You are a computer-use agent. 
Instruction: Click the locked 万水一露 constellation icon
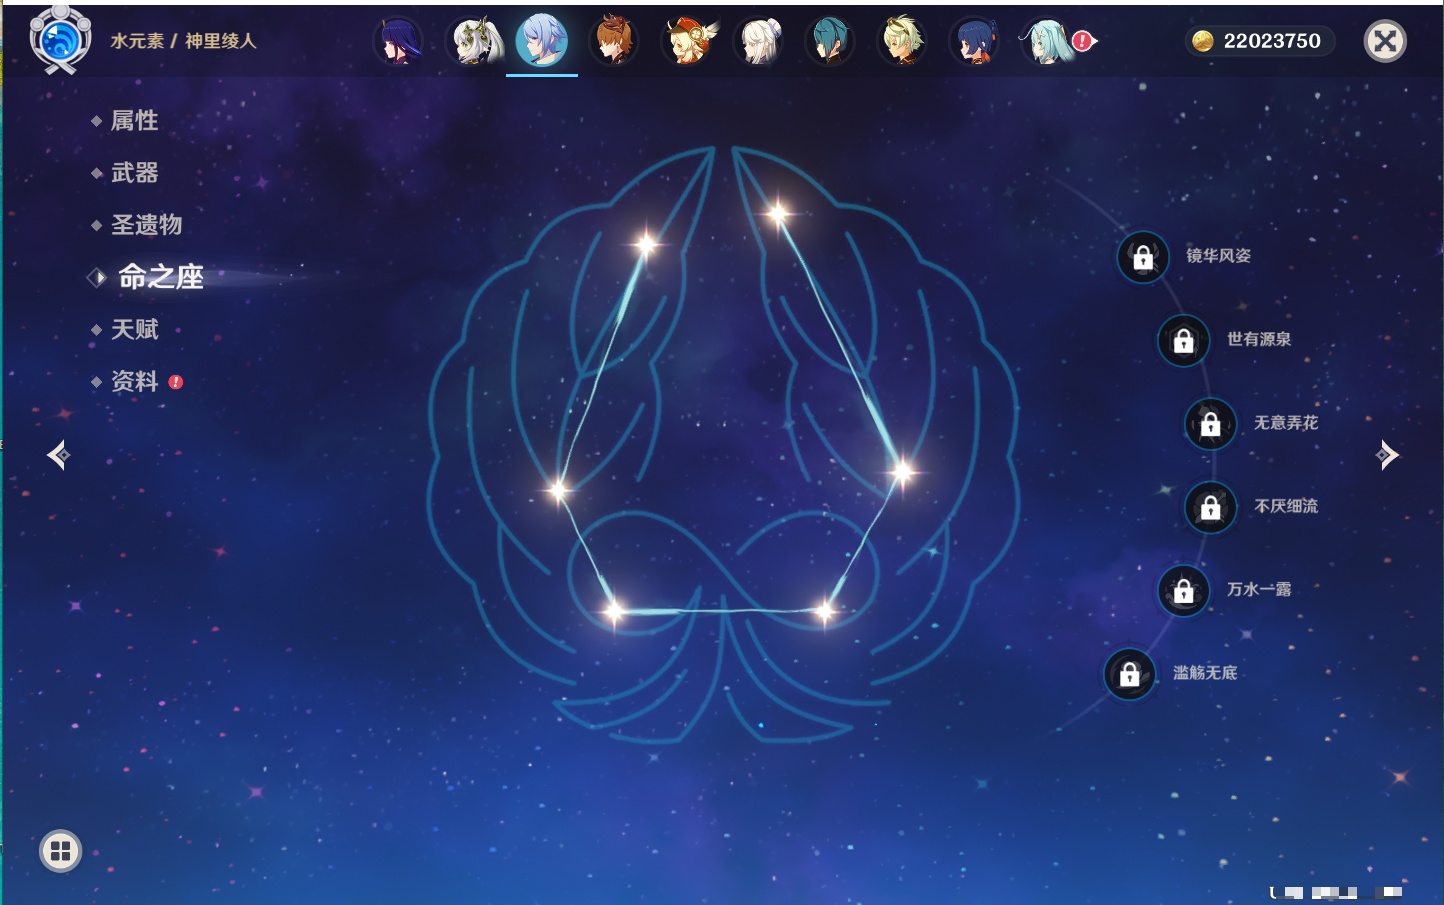[1183, 591]
